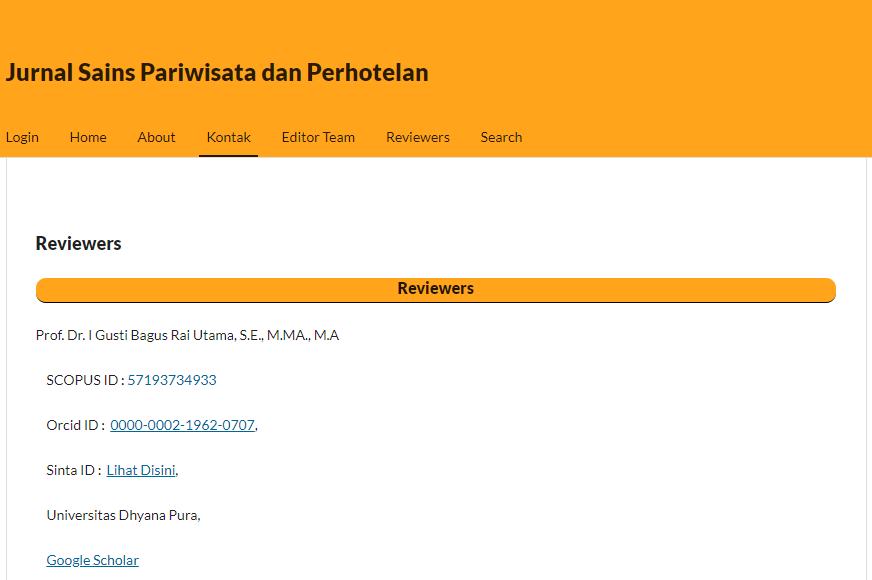Image resolution: width=872 pixels, height=580 pixels.
Task: Open the Login menu item
Action: (x=22, y=137)
